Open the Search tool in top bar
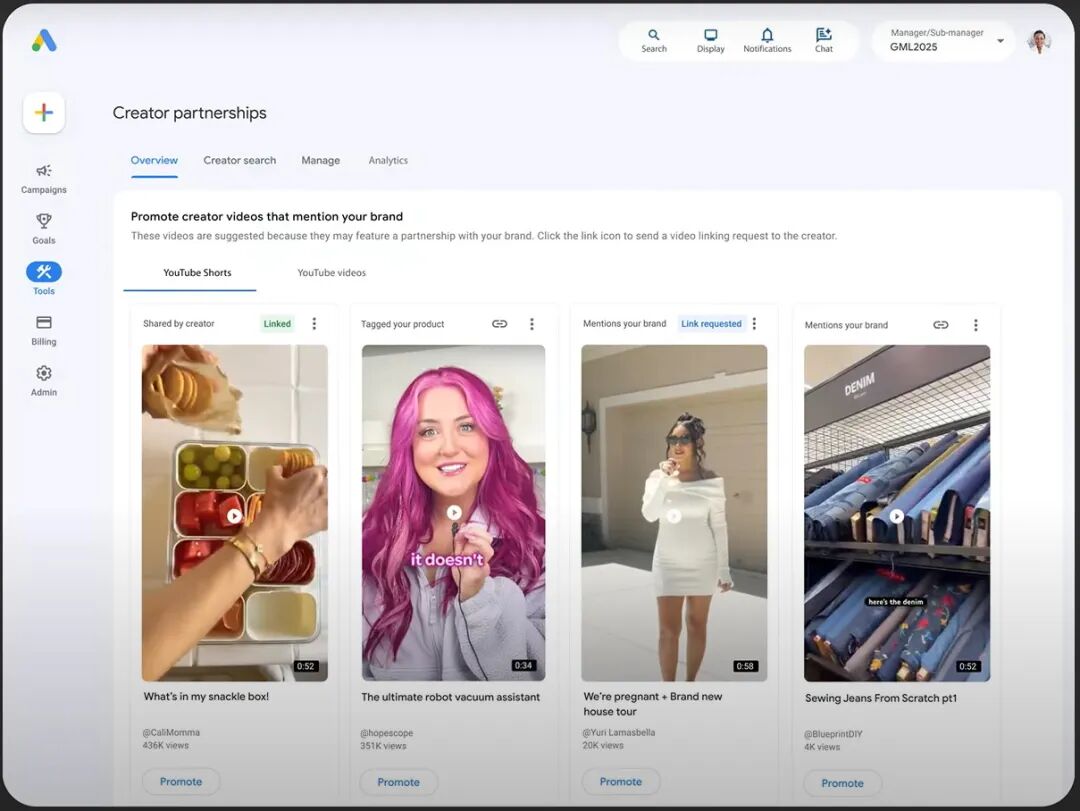 [654, 41]
